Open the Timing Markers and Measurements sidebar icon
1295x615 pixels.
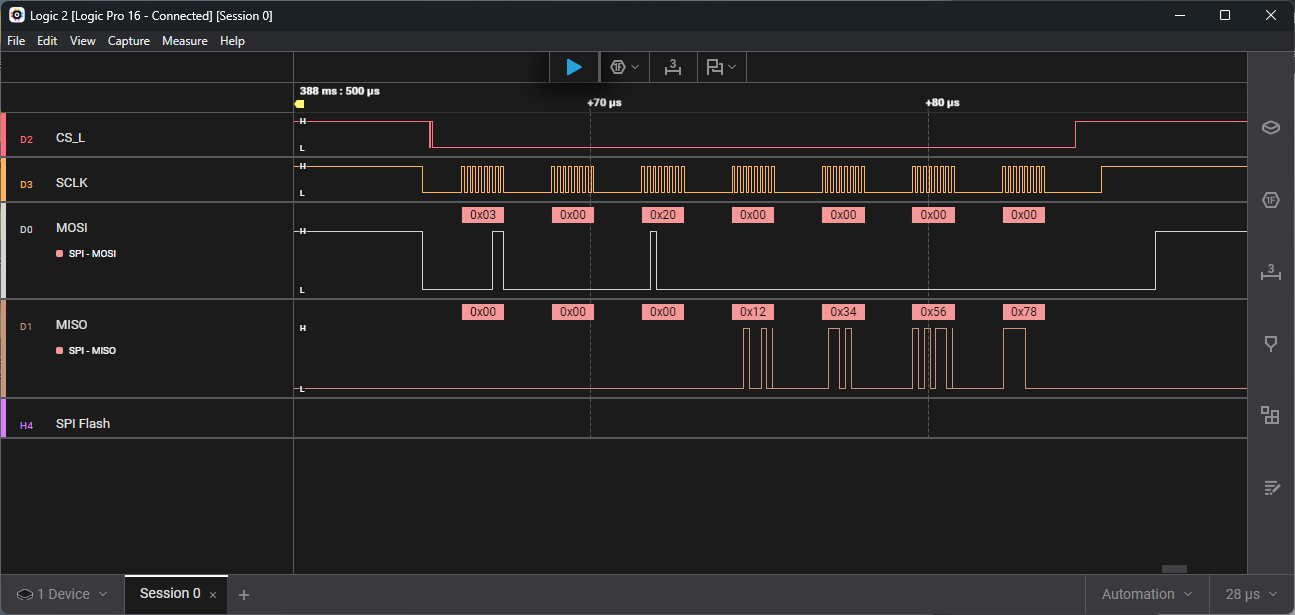1271,271
